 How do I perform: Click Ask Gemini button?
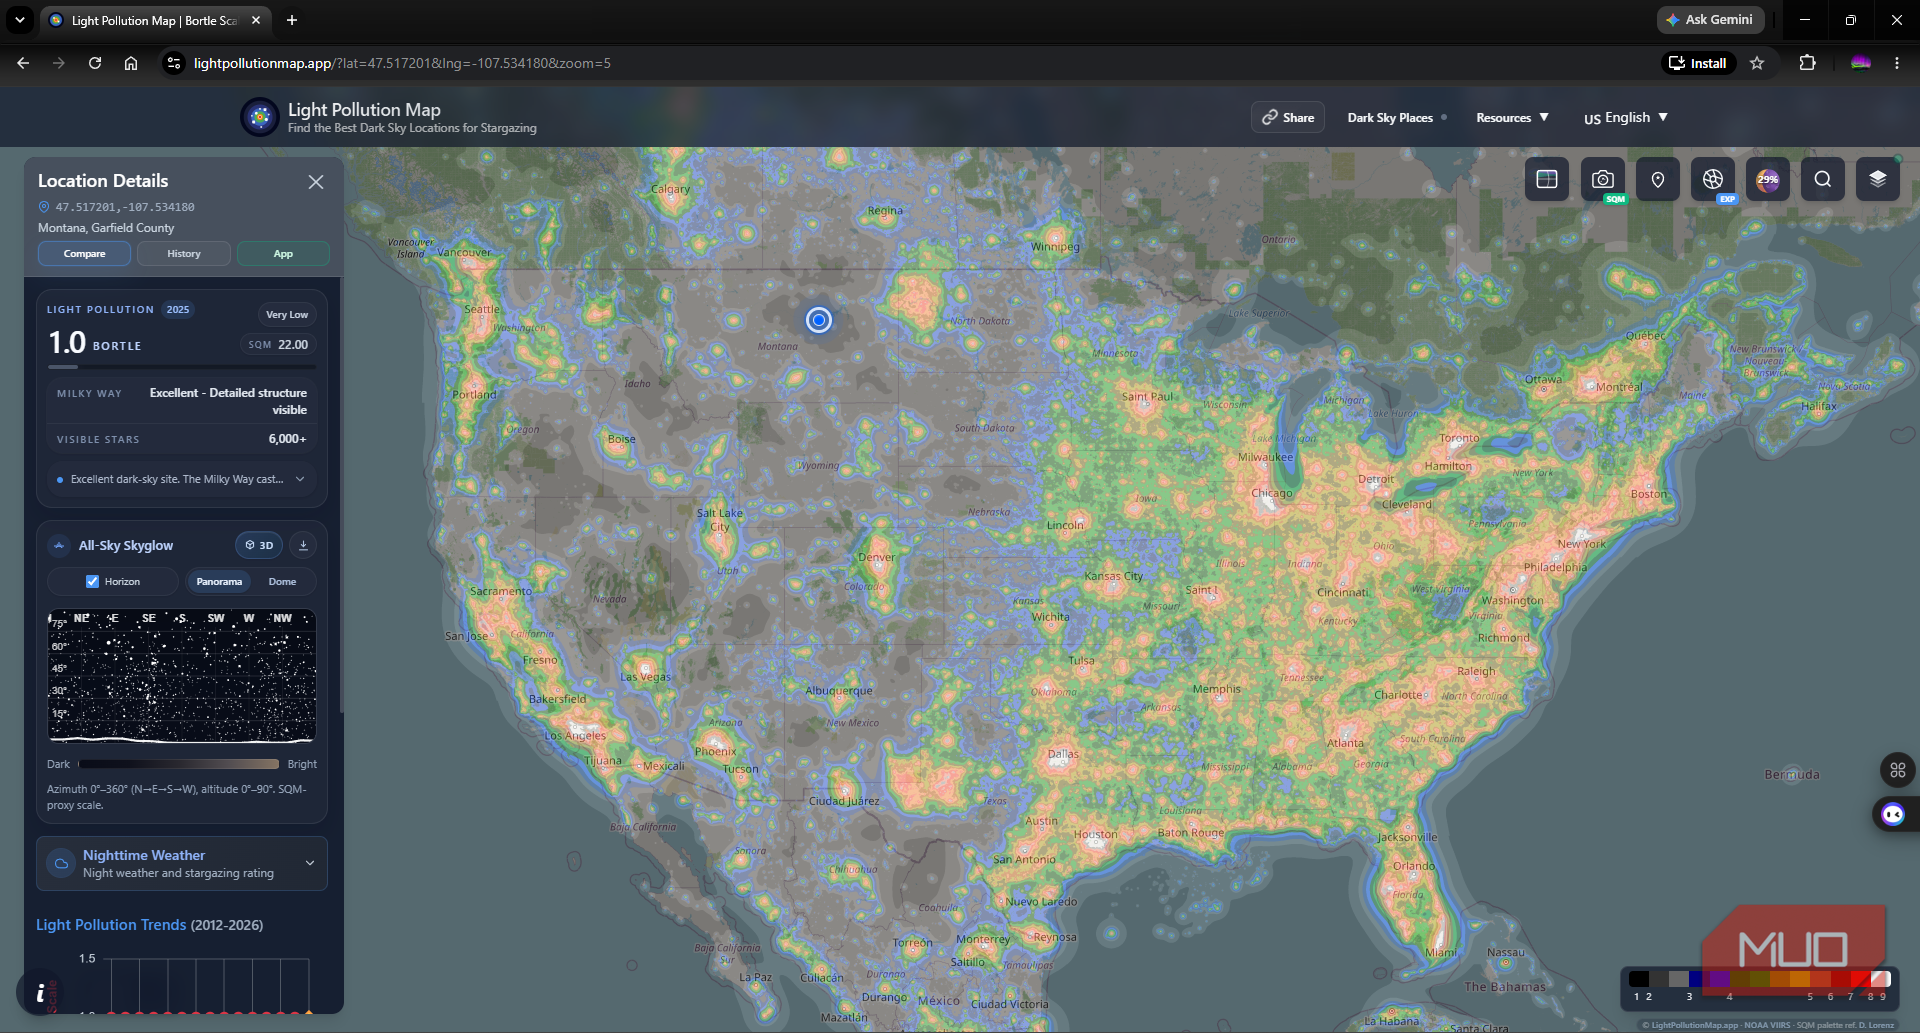[x=1710, y=20]
